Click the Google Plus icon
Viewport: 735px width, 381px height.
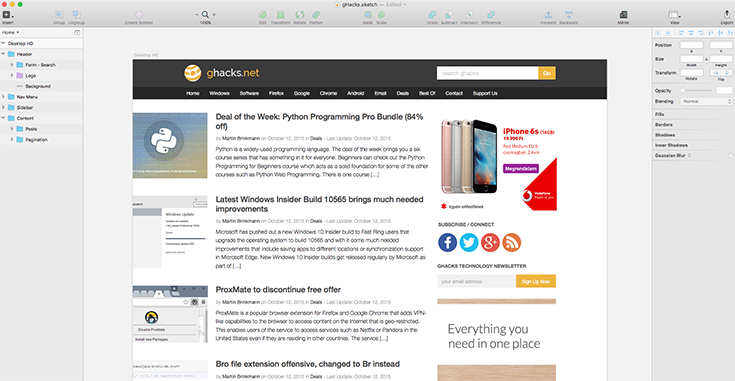click(490, 242)
